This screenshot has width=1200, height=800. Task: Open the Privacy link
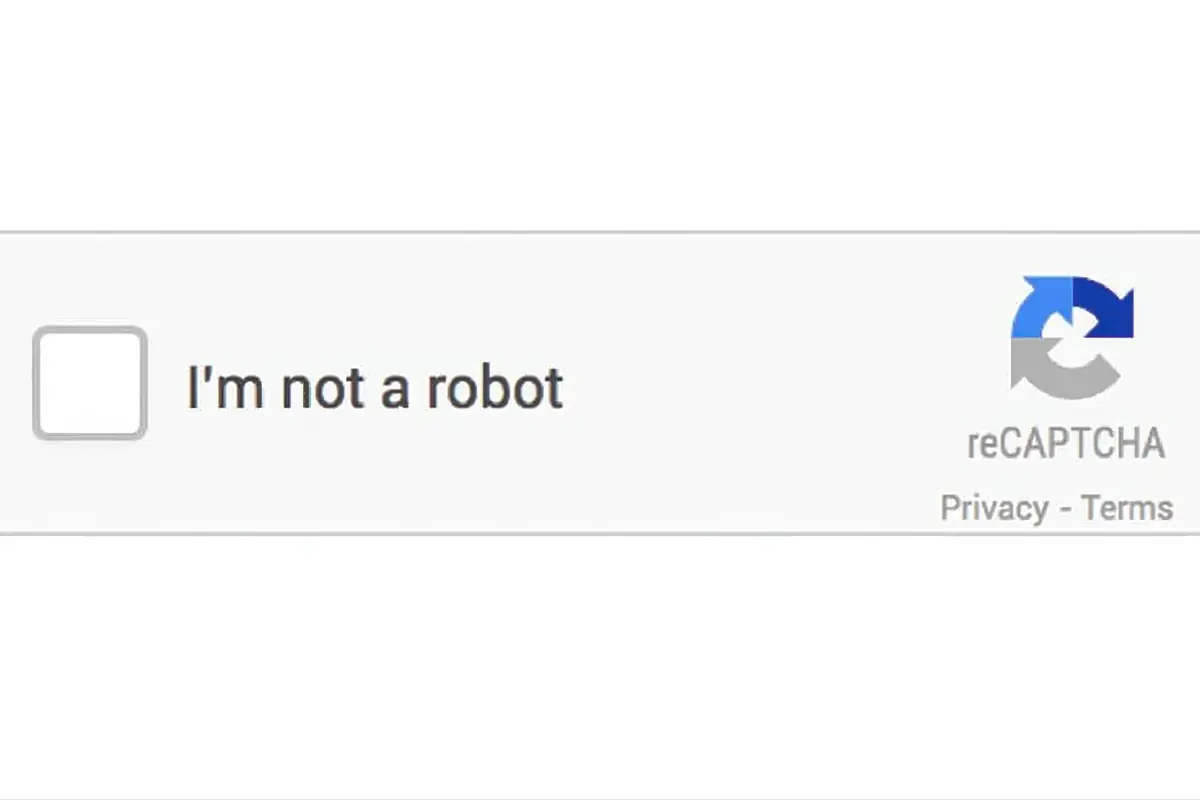point(994,508)
